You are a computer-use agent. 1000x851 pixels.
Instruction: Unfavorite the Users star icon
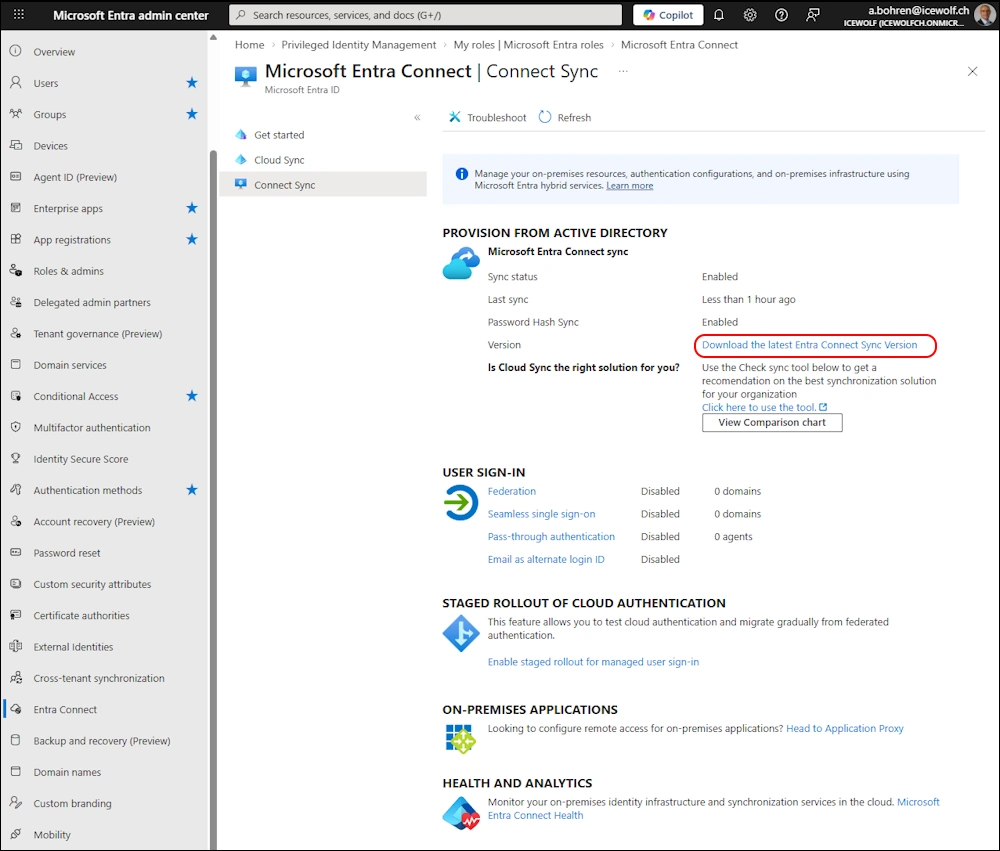point(192,83)
